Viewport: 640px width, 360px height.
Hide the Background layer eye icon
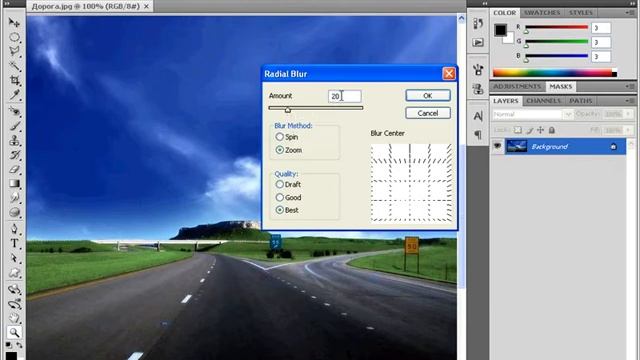tap(497, 146)
